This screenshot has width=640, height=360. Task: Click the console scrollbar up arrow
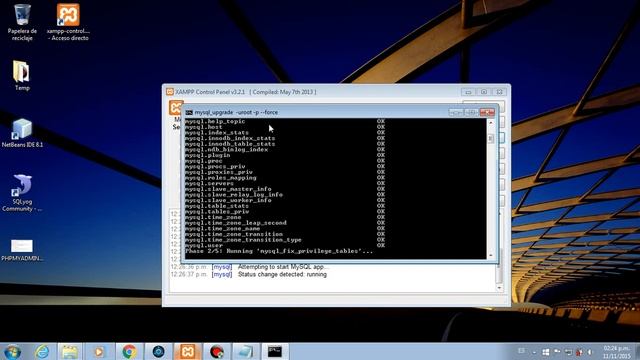tap(491, 122)
